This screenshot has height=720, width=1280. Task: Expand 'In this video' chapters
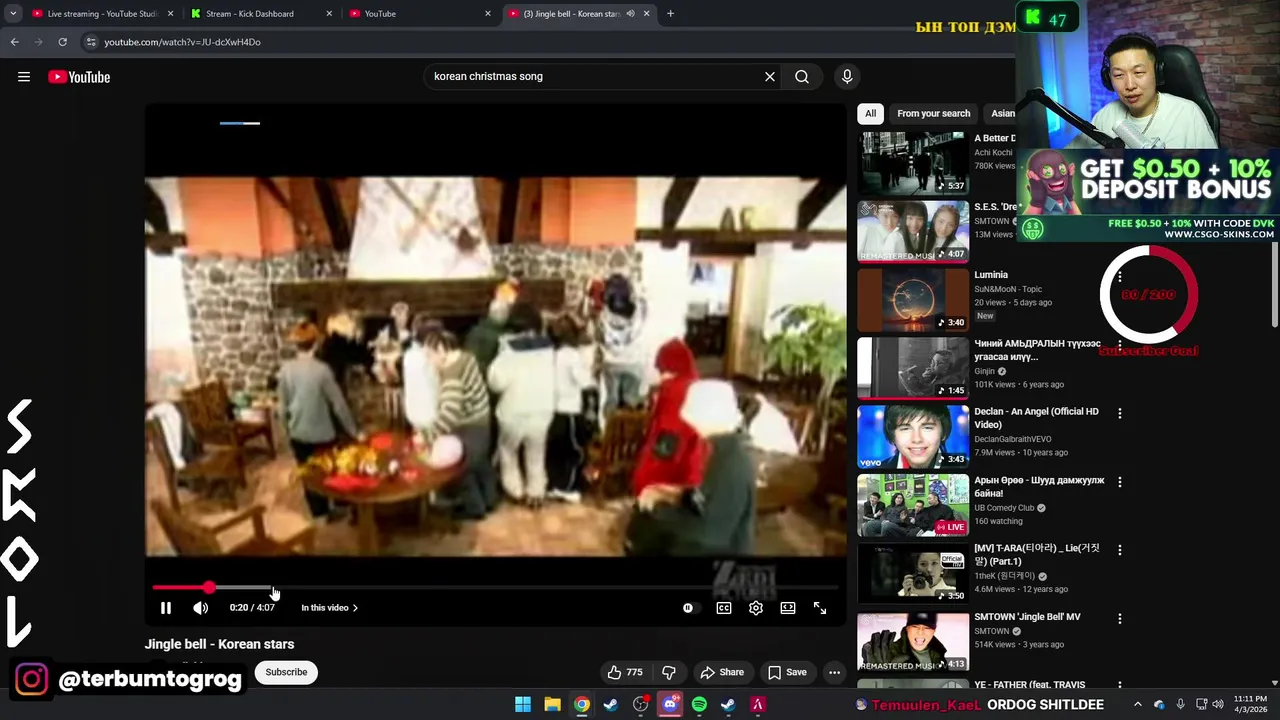click(330, 608)
